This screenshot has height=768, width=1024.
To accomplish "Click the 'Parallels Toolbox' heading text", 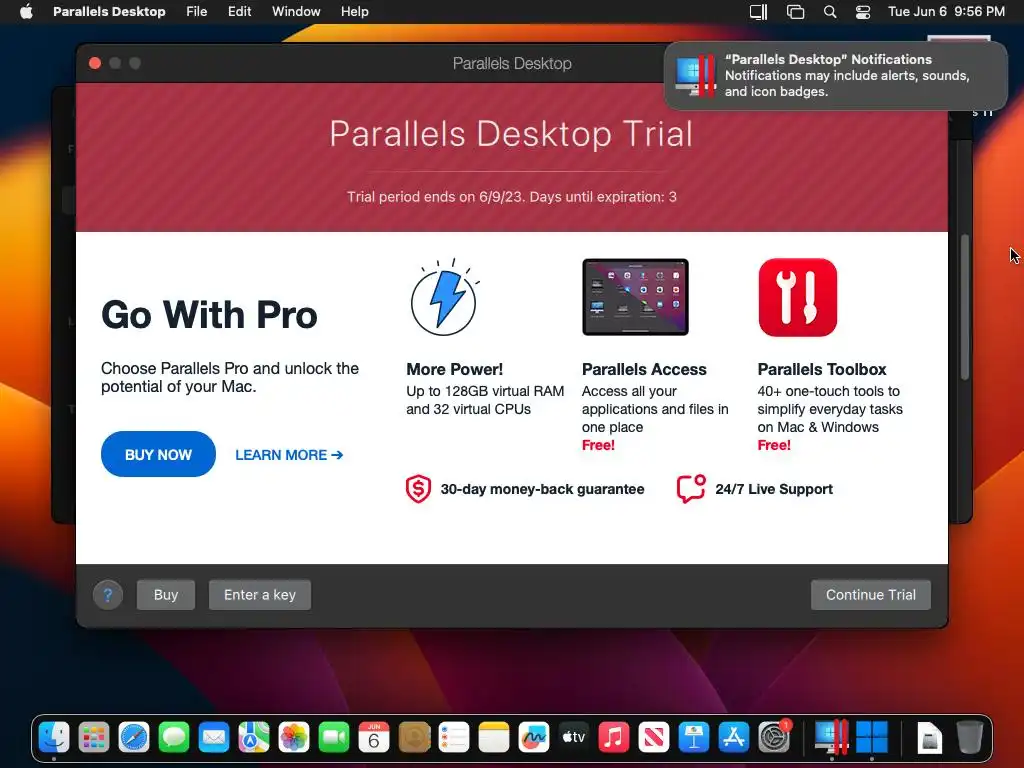I will click(822, 370).
